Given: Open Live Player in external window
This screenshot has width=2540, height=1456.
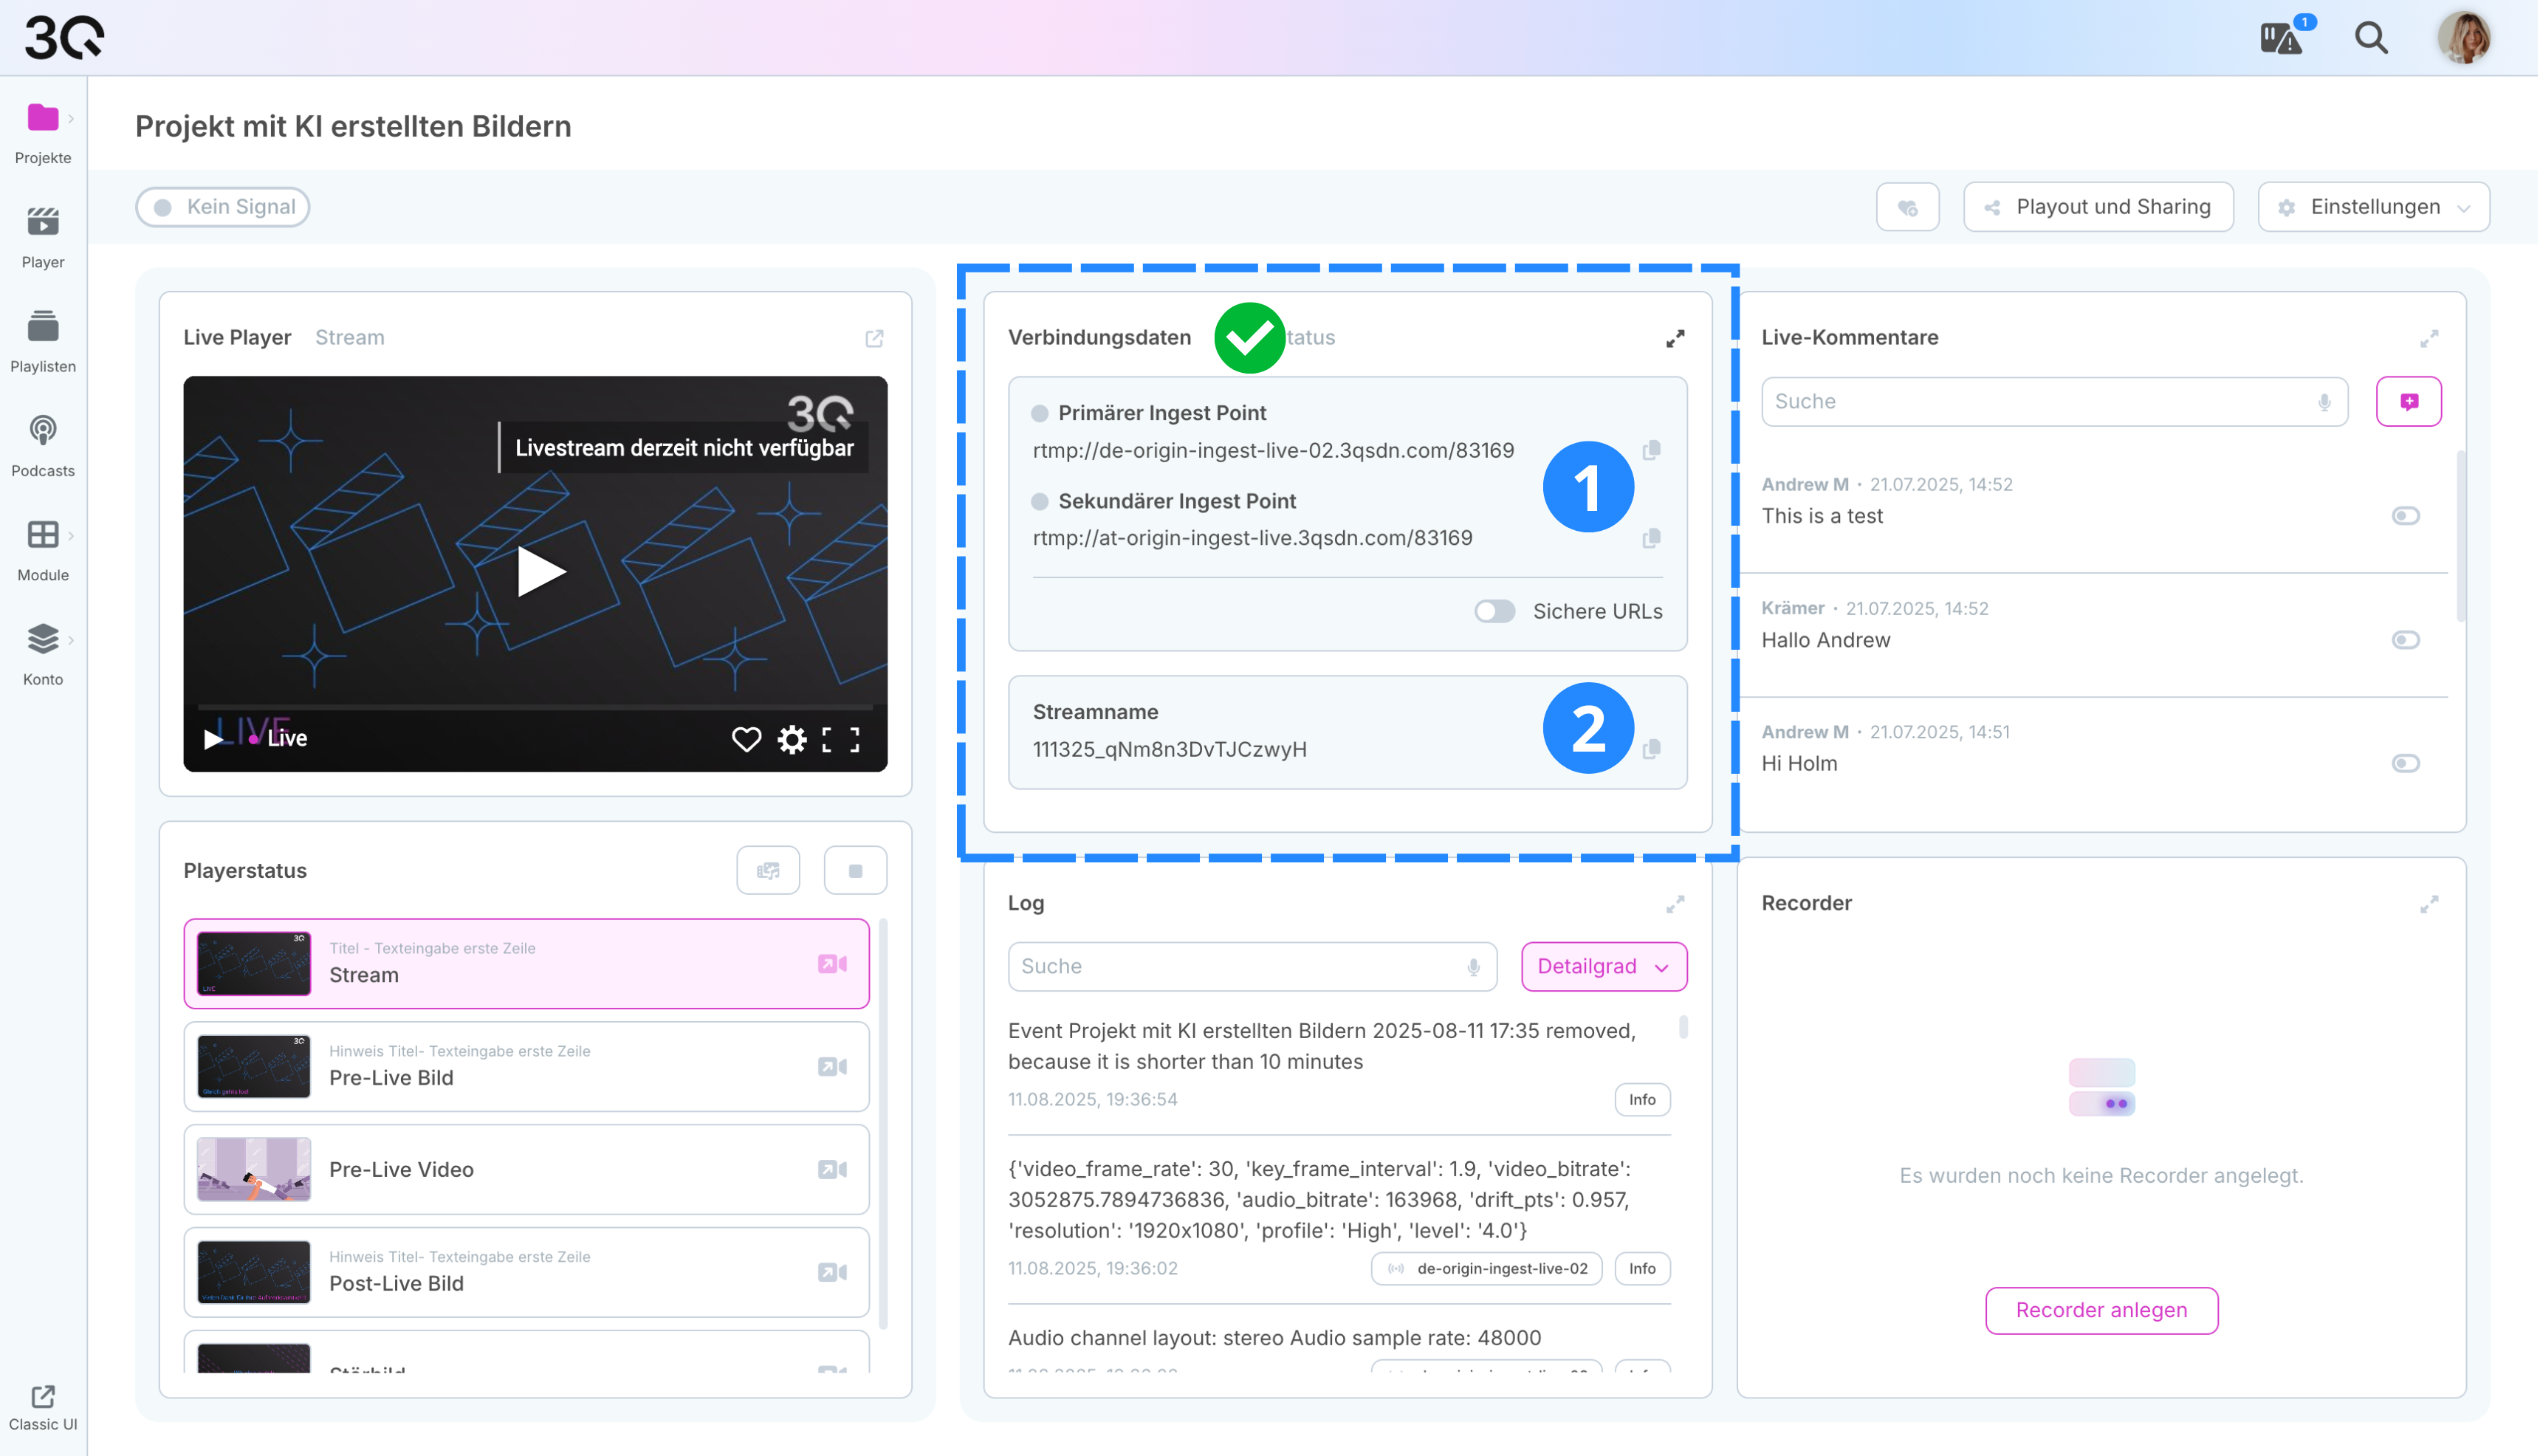Looking at the screenshot, I should [x=875, y=339].
